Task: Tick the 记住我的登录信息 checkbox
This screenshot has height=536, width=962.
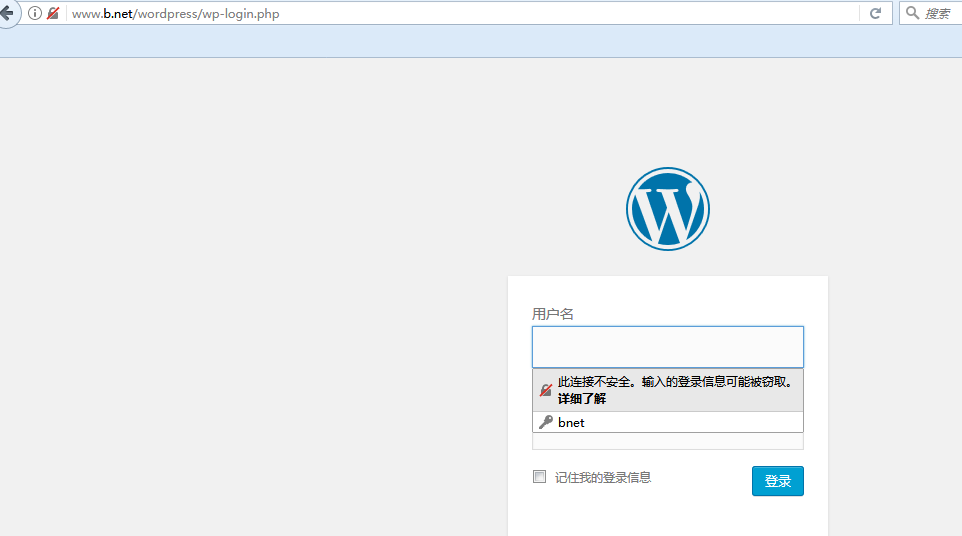Action: pyautogui.click(x=539, y=477)
